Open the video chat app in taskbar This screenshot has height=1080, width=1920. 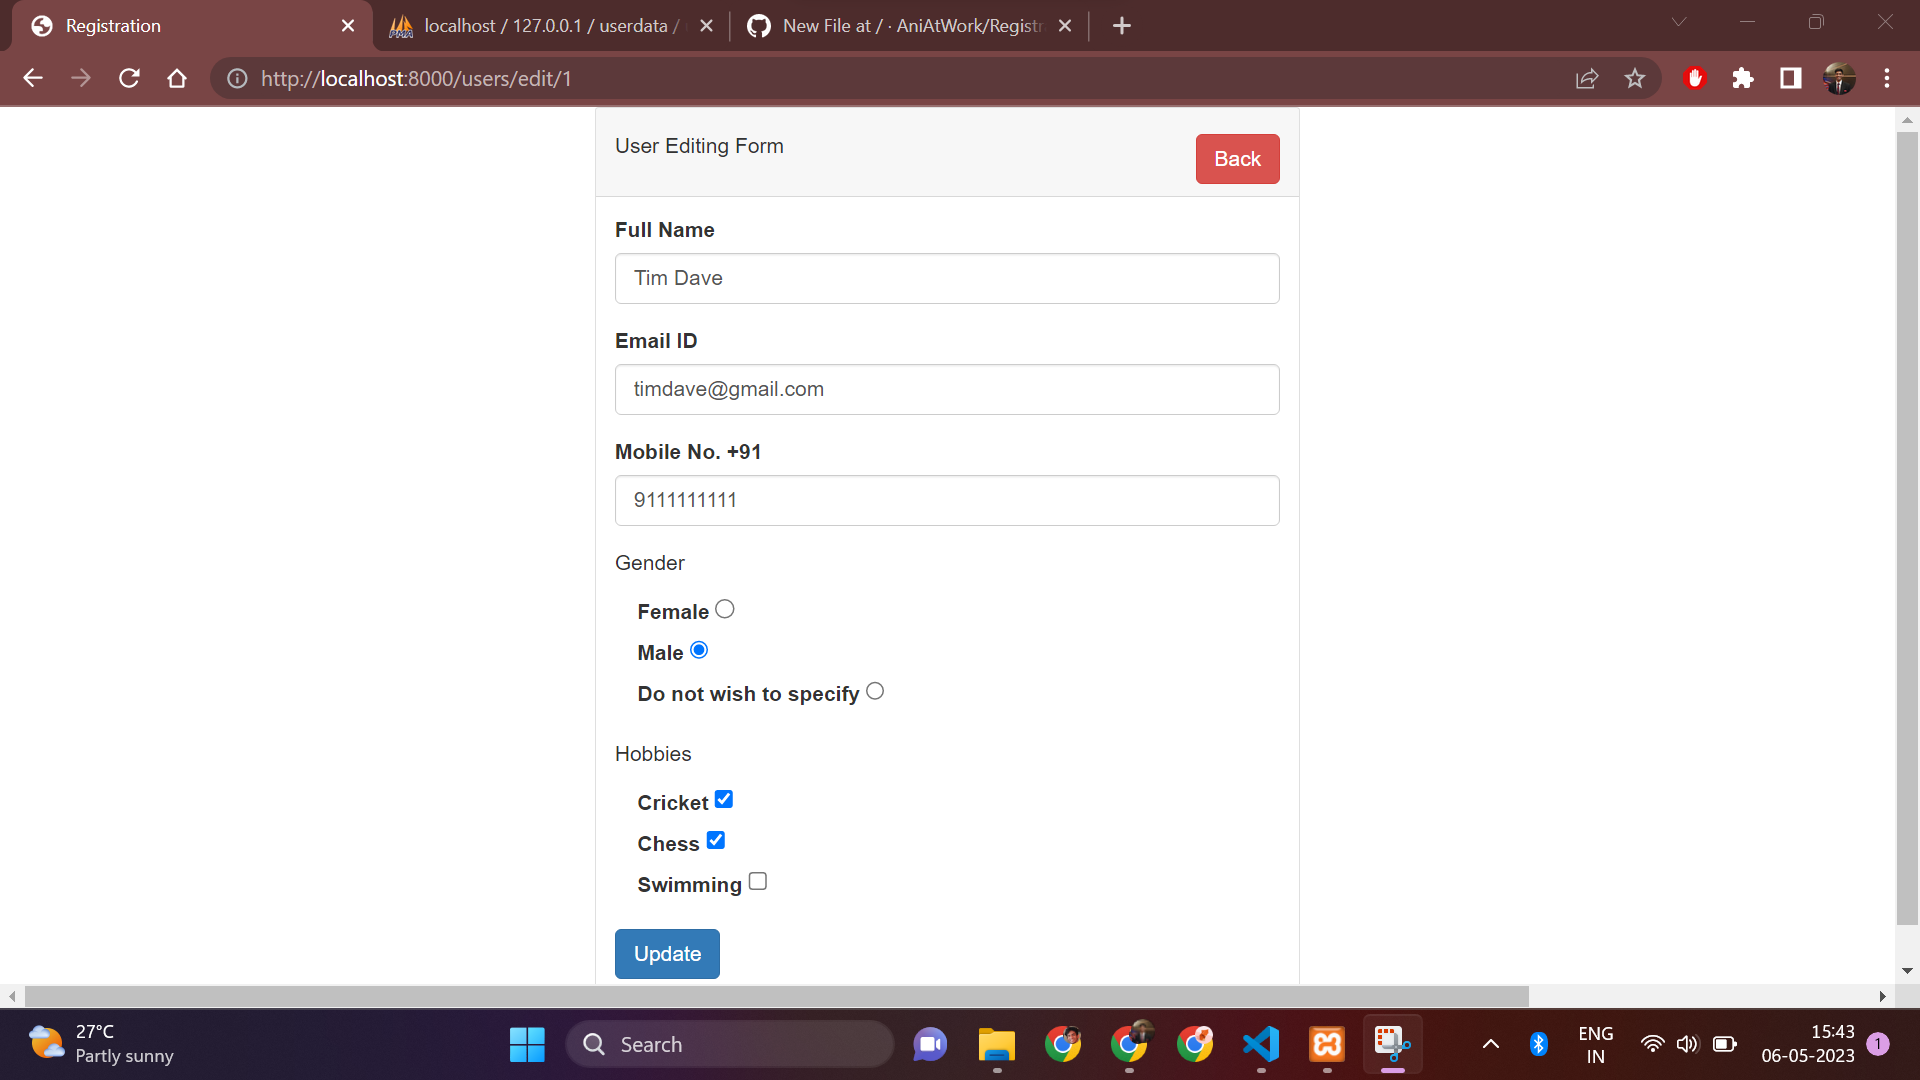[x=930, y=1044]
